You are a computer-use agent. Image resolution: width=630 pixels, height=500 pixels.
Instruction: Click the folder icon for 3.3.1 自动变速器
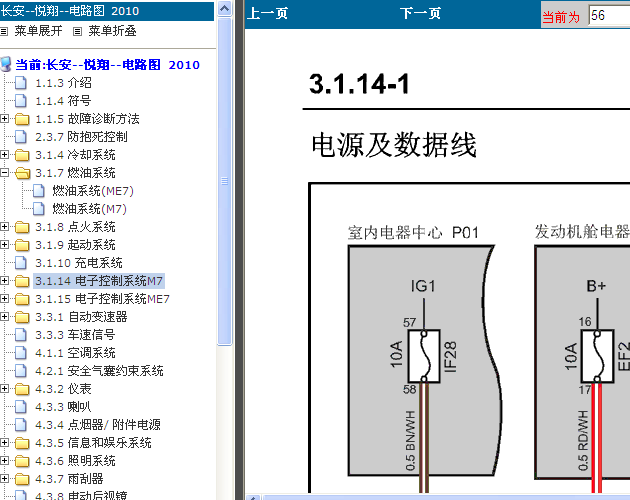[x=22, y=317]
